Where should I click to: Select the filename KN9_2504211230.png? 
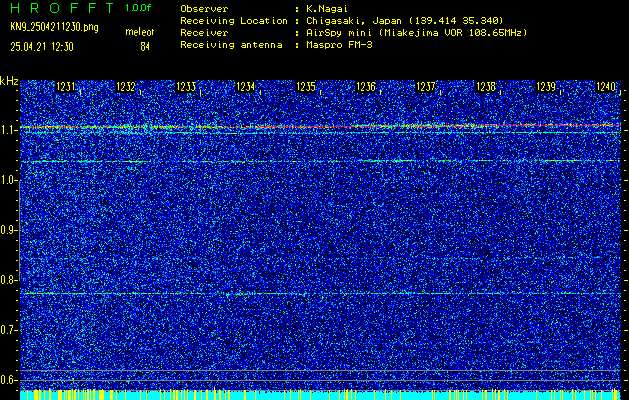(x=54, y=27)
